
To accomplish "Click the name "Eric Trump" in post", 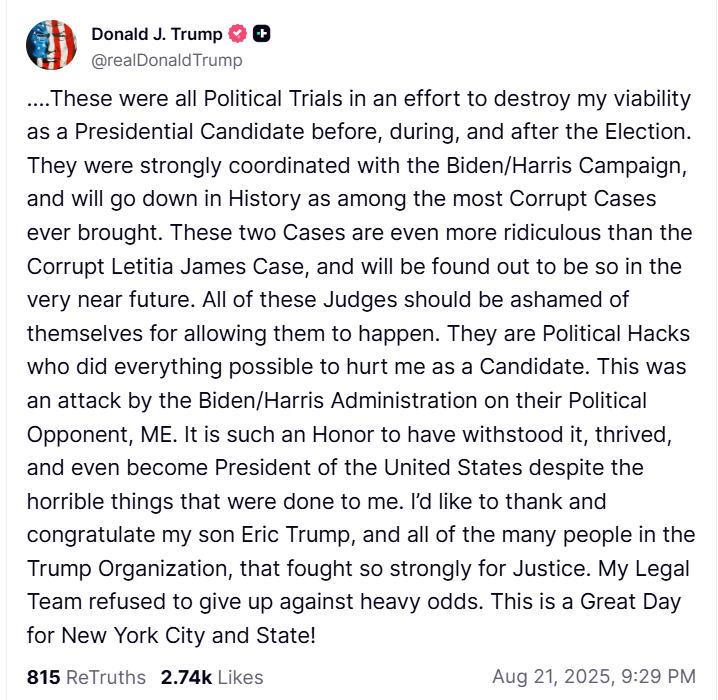I will coord(298,535).
